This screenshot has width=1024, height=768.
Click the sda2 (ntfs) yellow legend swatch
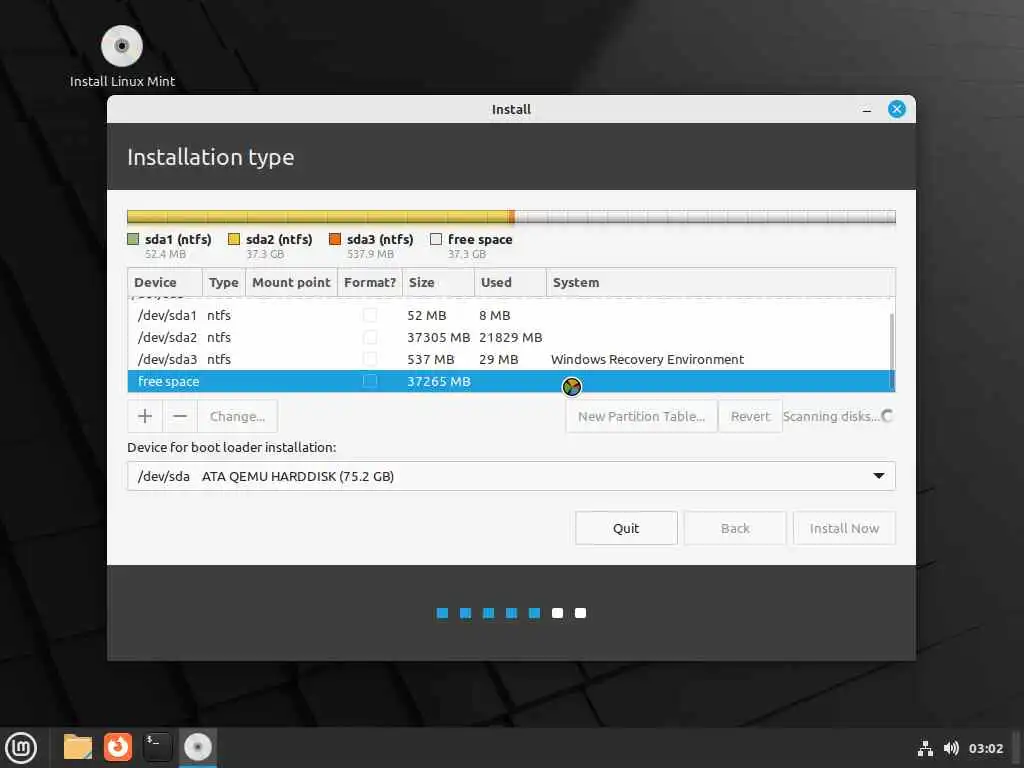pyautogui.click(x=234, y=239)
